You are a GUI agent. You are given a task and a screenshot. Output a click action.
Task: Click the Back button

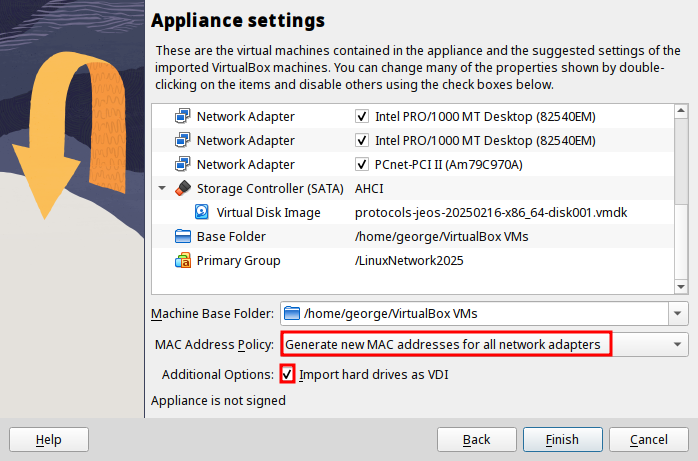click(477, 440)
